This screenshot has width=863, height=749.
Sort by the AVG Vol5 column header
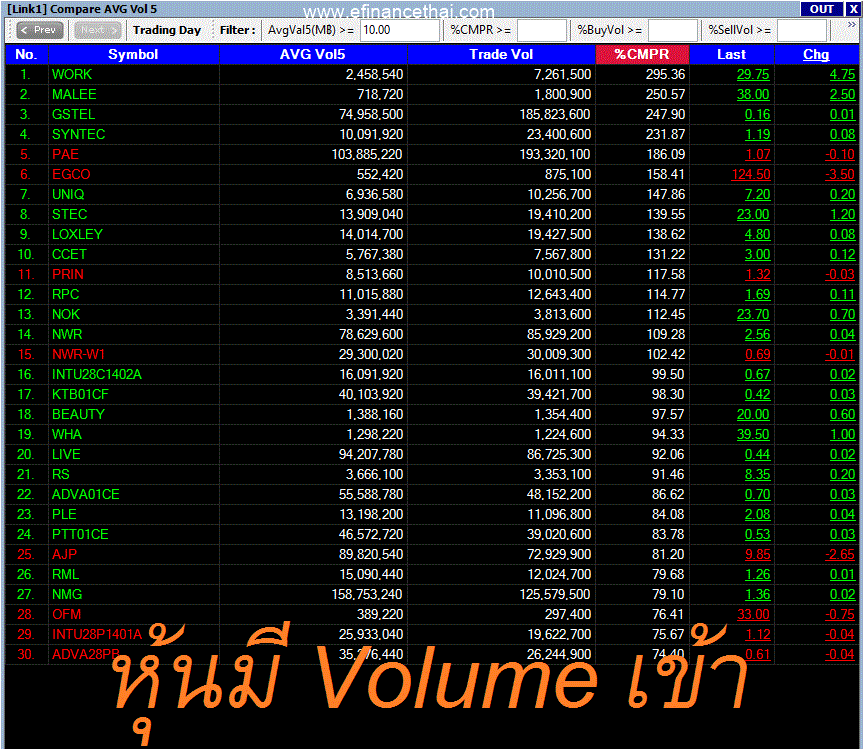click(x=313, y=54)
